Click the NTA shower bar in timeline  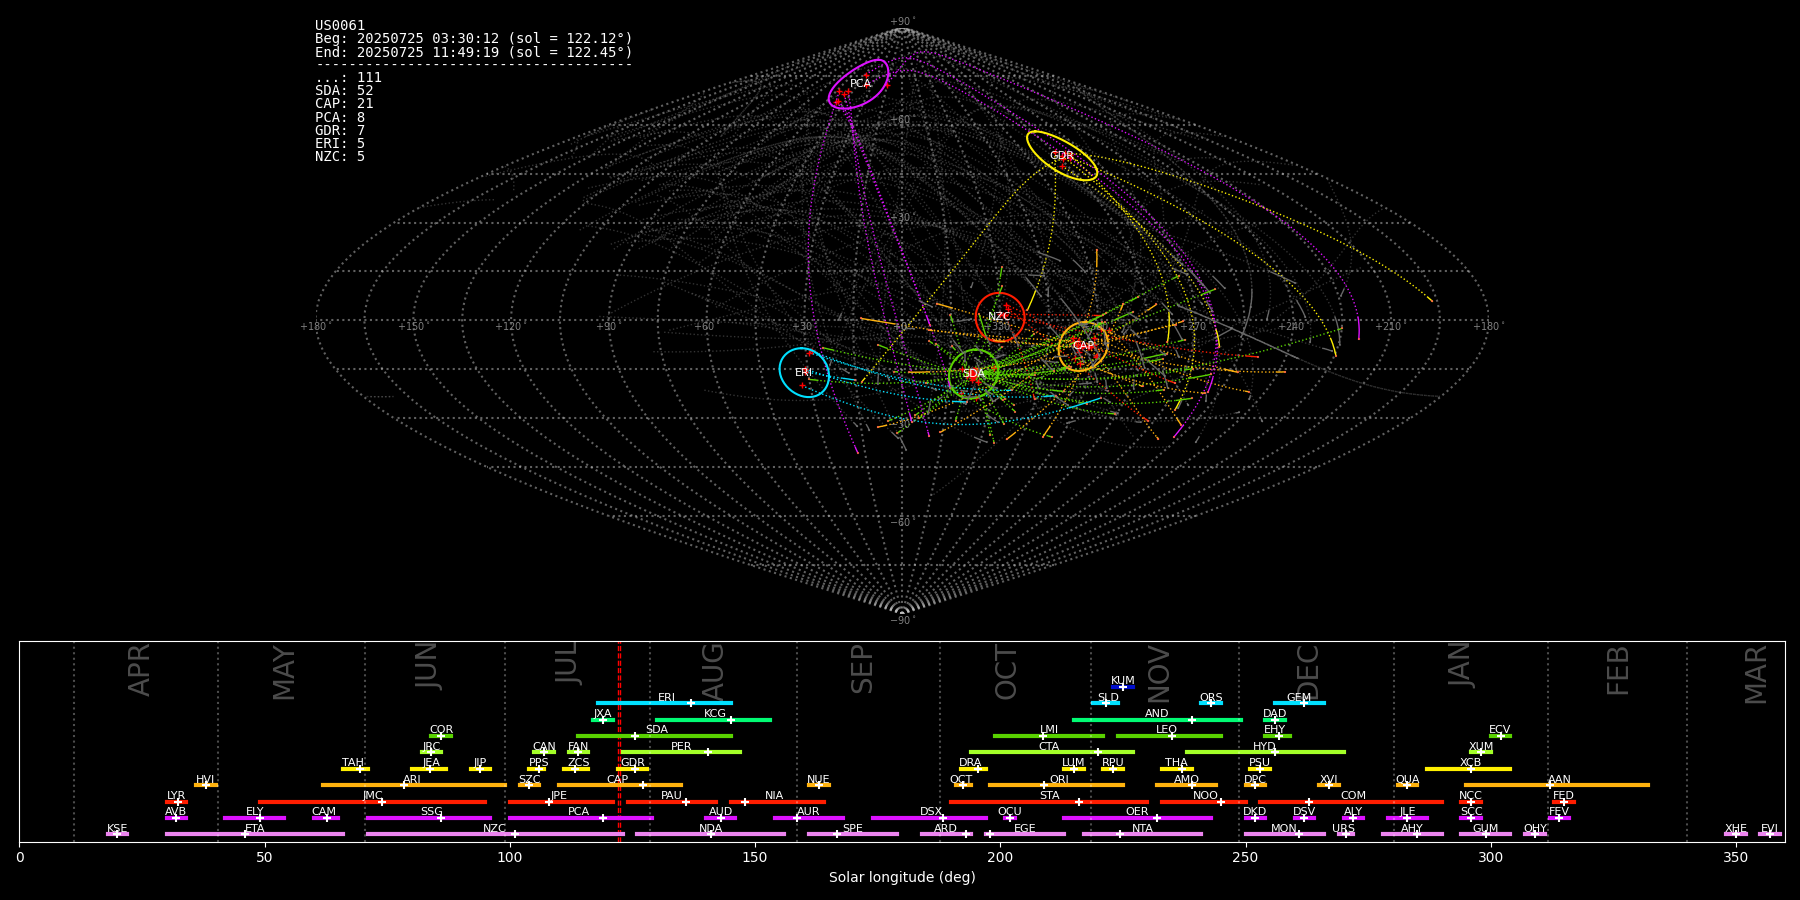coord(1142,834)
